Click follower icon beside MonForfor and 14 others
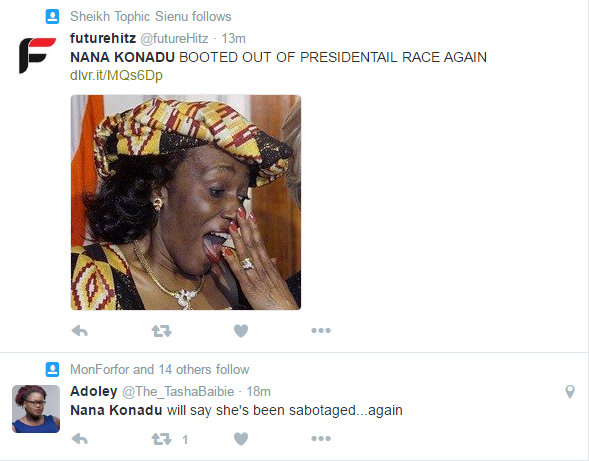The height and width of the screenshot is (461, 589). click(52, 370)
